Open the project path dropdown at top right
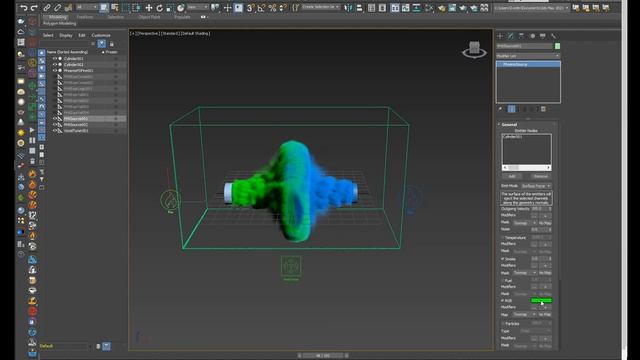 531,8
